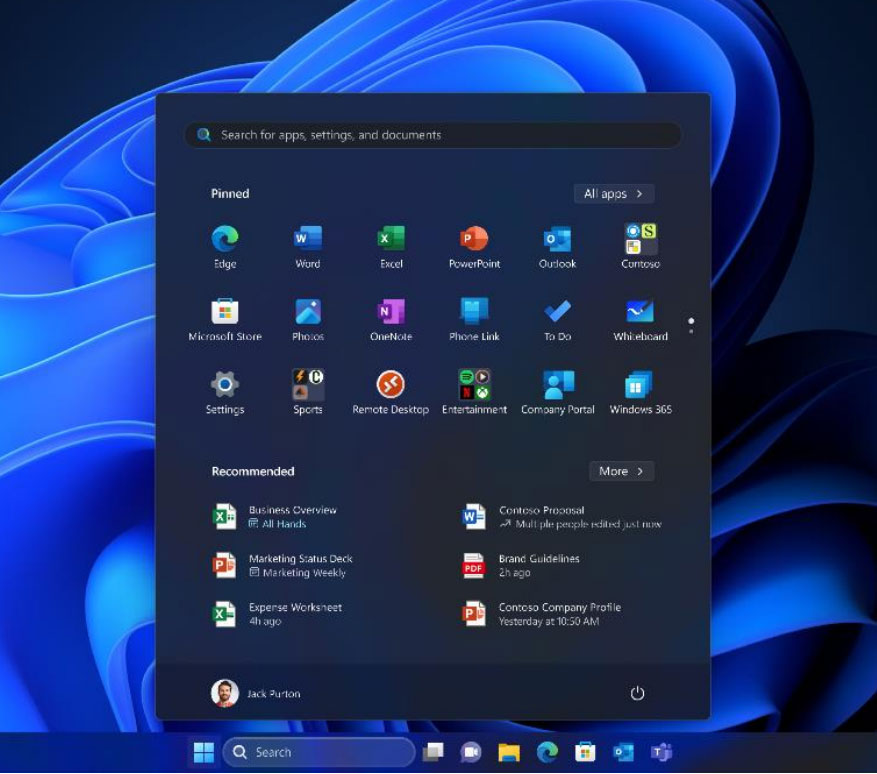This screenshot has height=774, width=877.
Task: Open the Contoso app folder
Action: [640, 247]
